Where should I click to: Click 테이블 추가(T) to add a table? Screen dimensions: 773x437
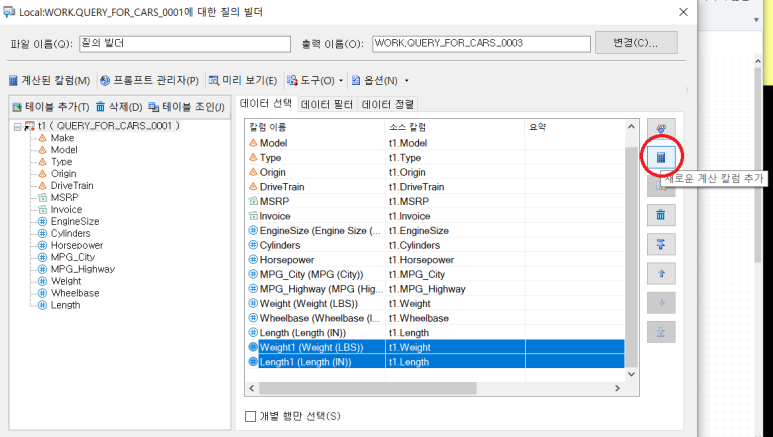[x=51, y=107]
